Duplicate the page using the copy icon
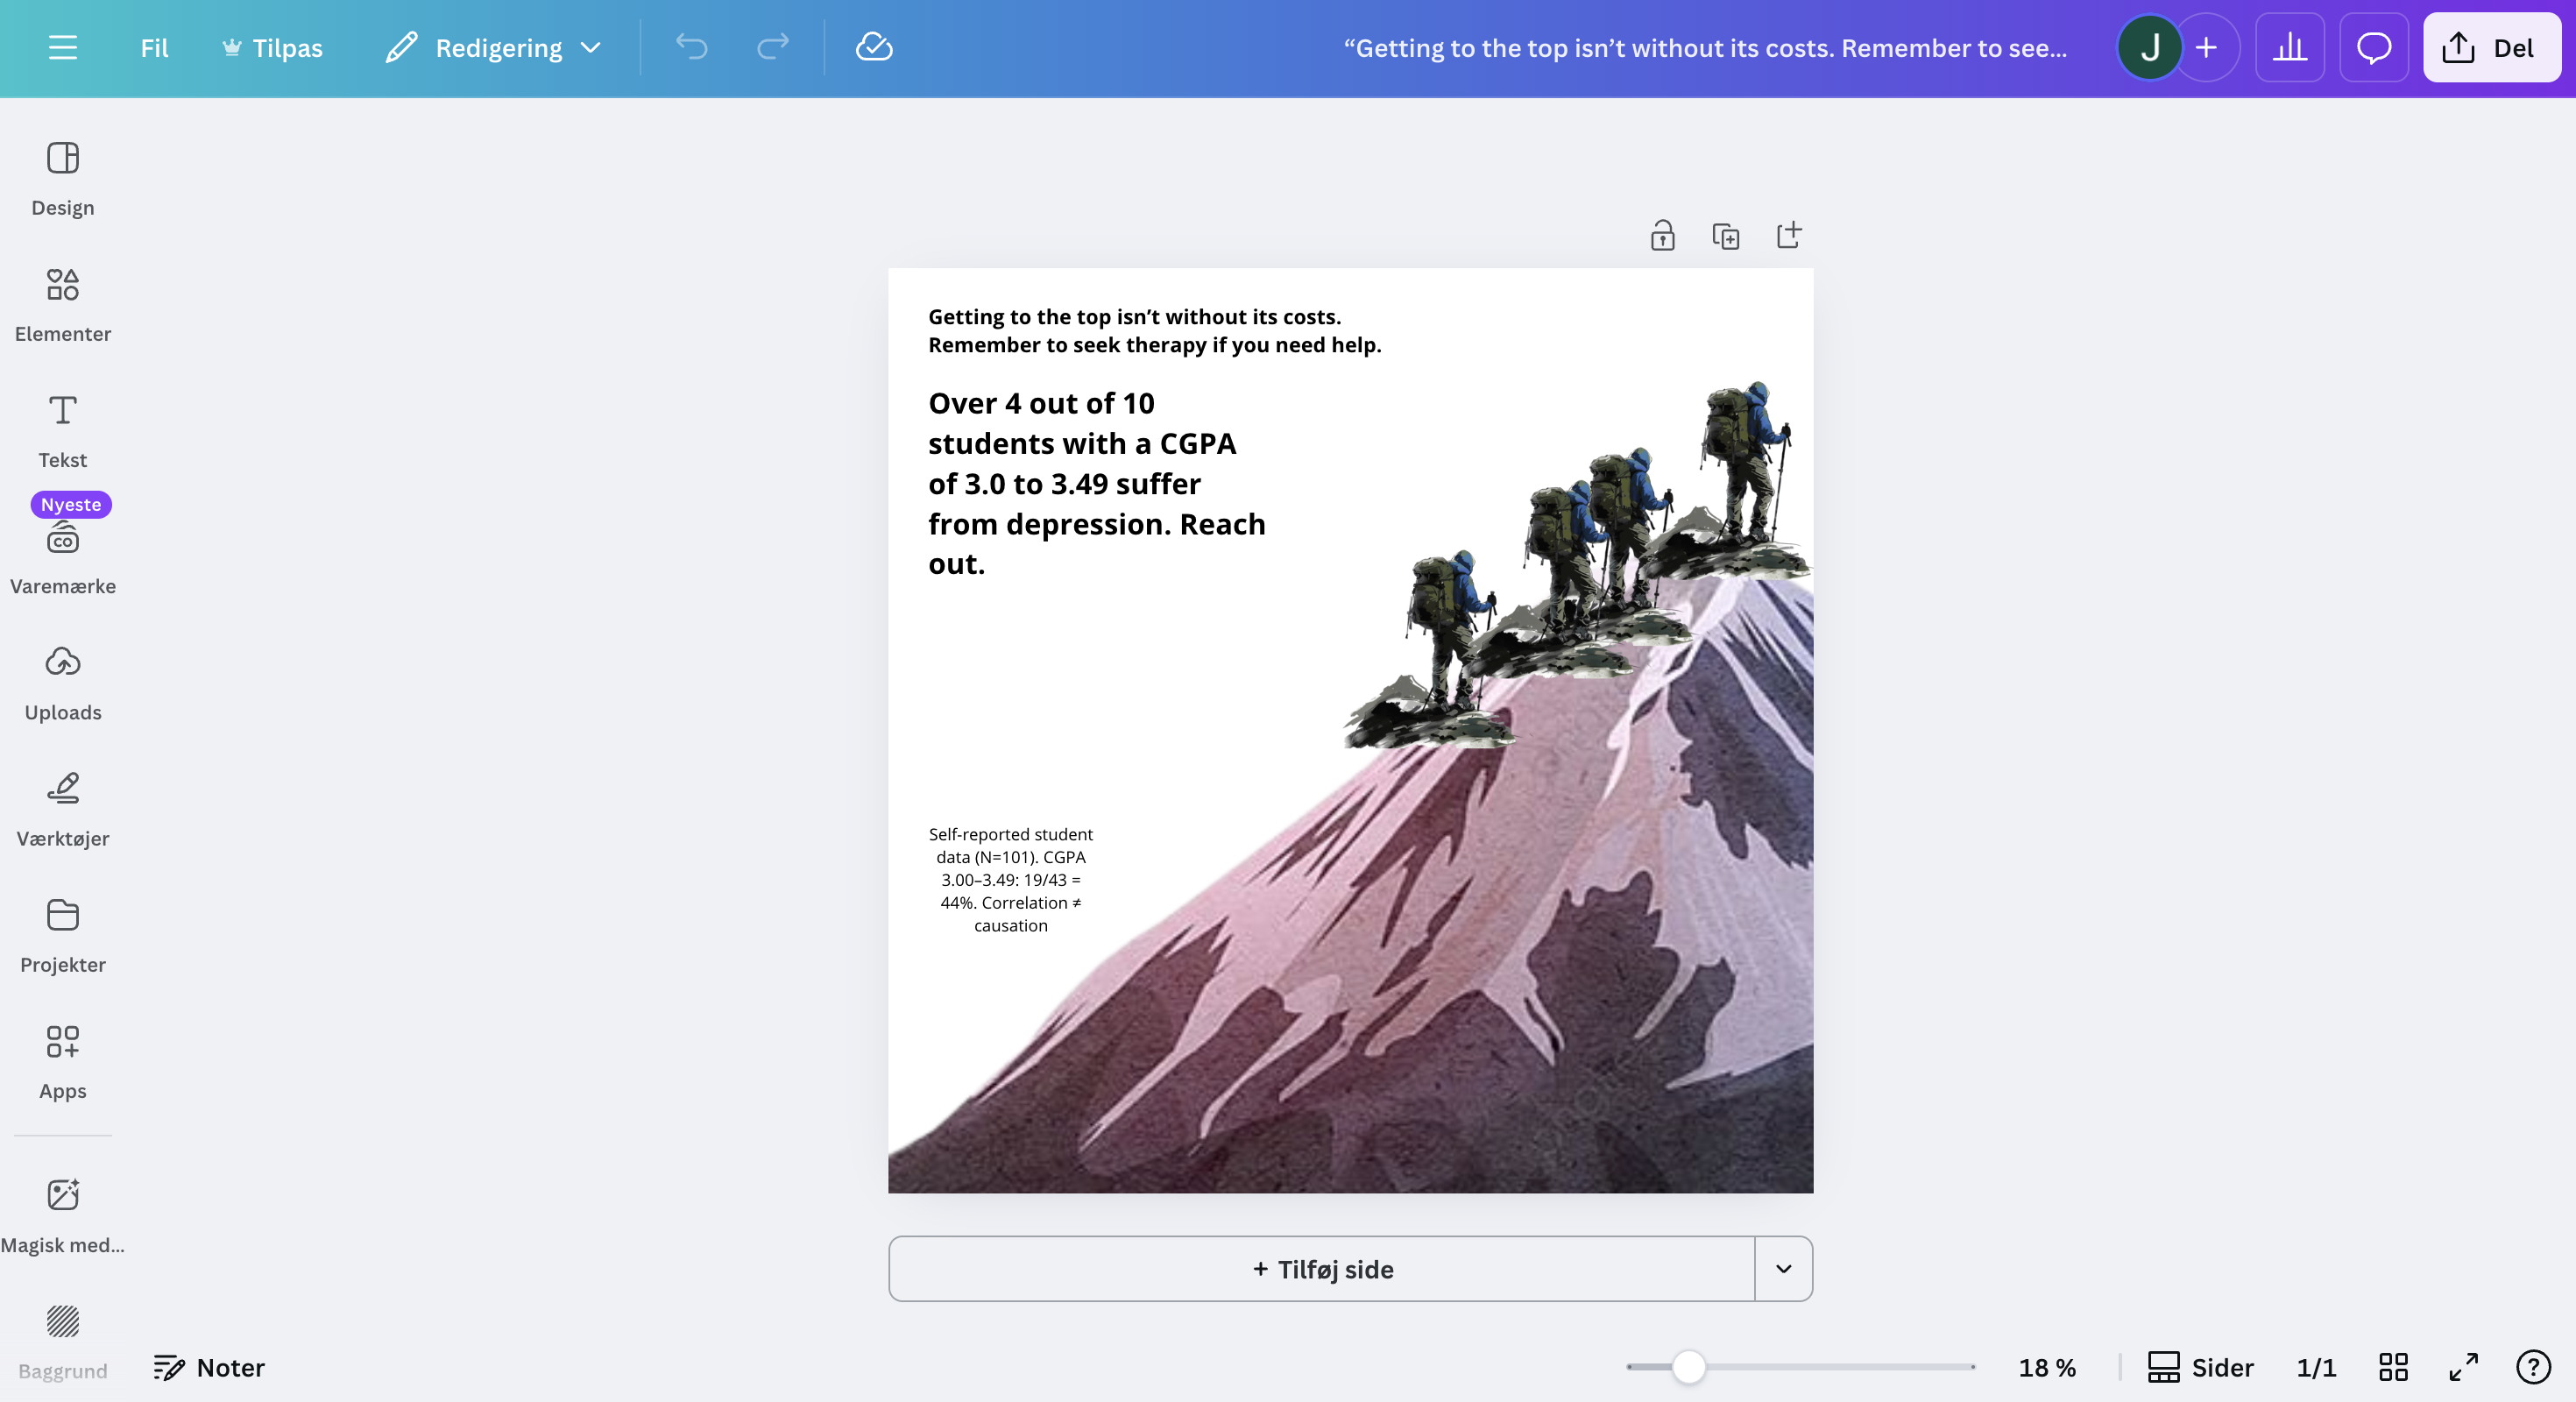The image size is (2576, 1402). (x=1727, y=236)
